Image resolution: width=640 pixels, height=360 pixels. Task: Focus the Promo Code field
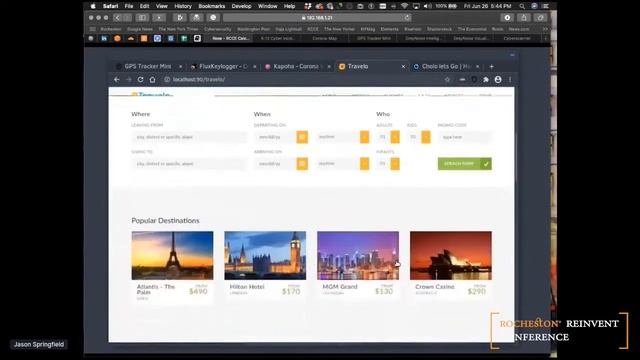(464, 137)
